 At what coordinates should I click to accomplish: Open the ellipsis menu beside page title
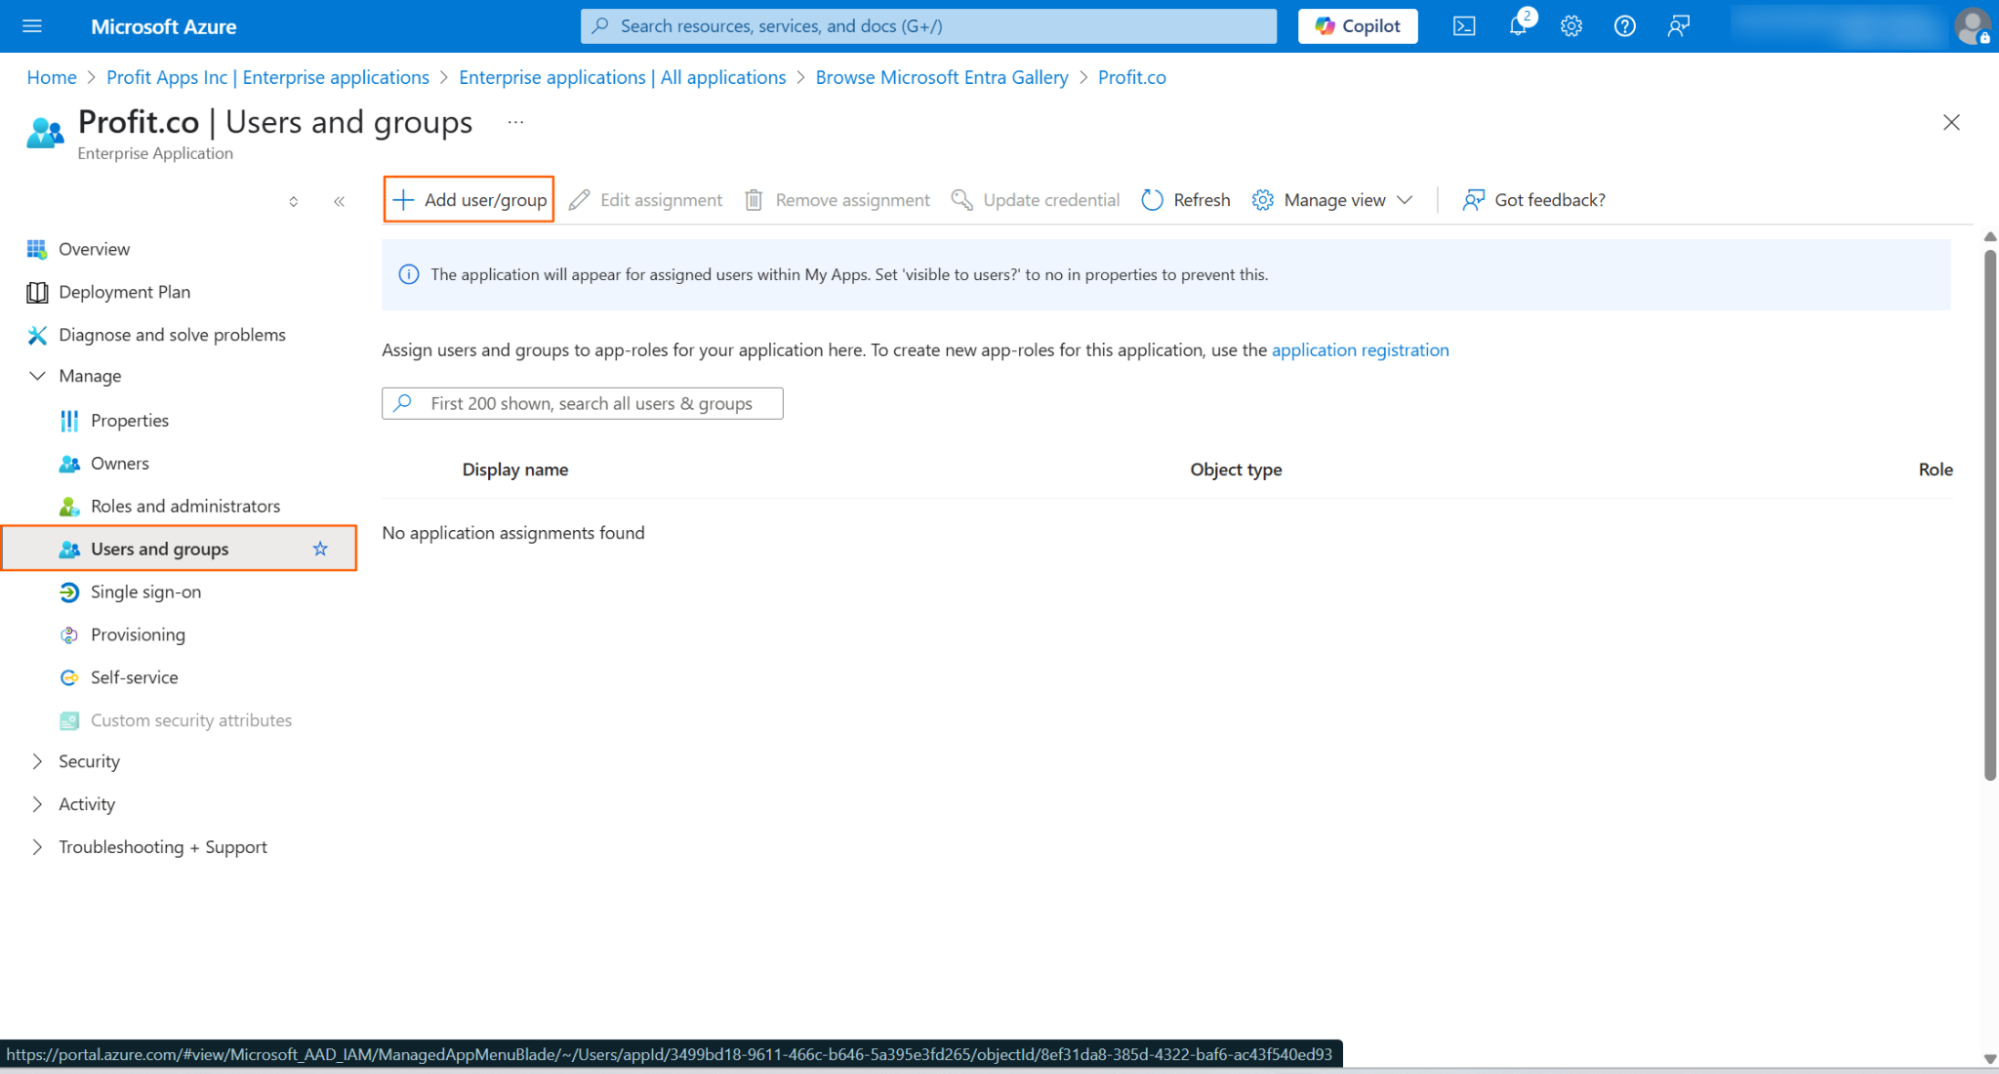(515, 122)
